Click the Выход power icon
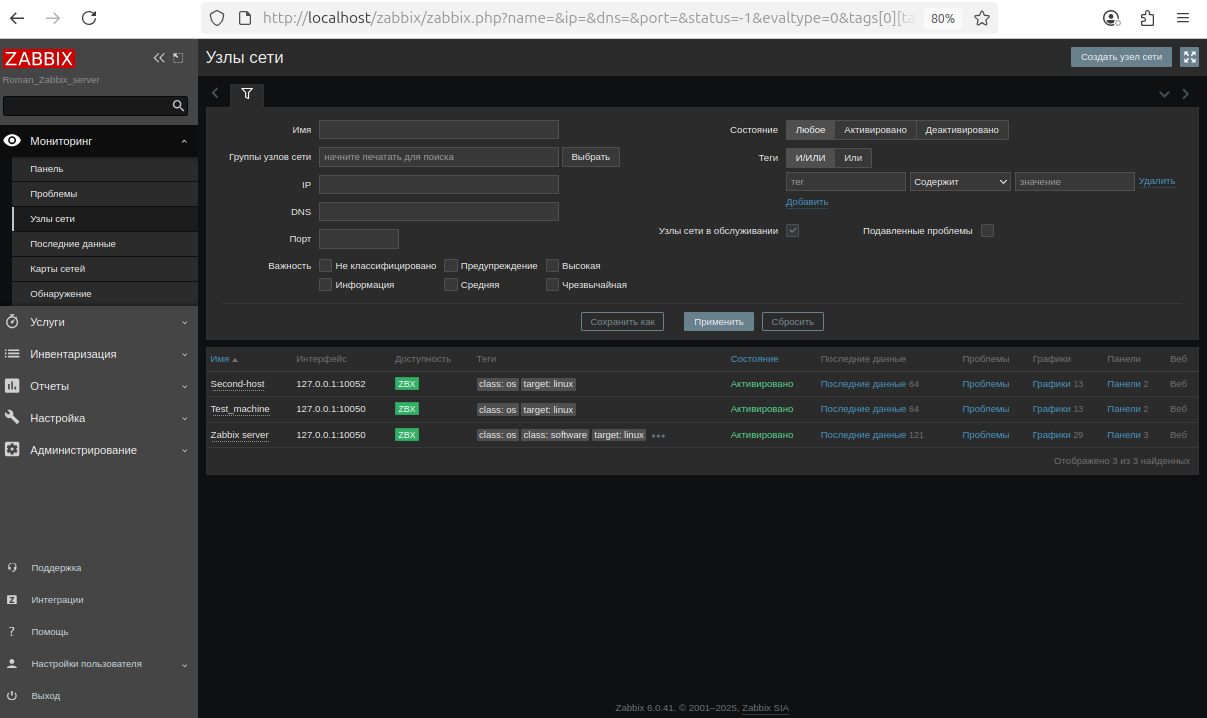1207x718 pixels. (12, 695)
